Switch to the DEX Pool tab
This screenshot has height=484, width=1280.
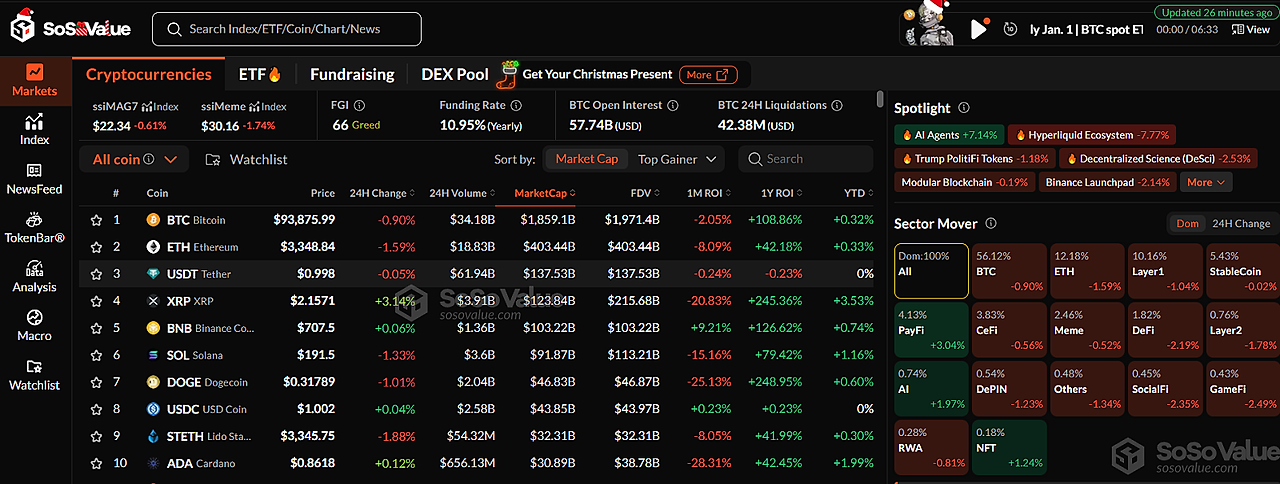click(x=455, y=74)
